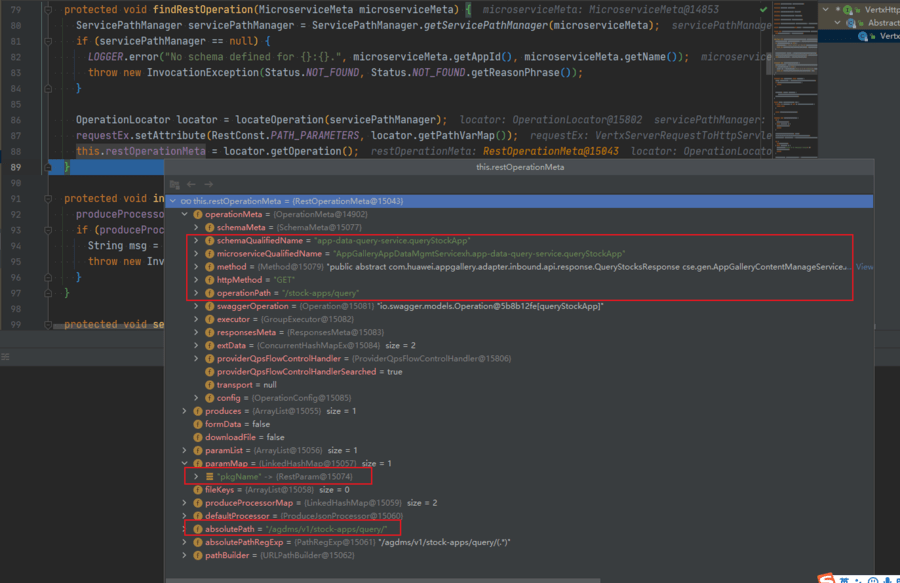Select the transport = null row
This screenshot has width=900, height=583.
(519, 385)
